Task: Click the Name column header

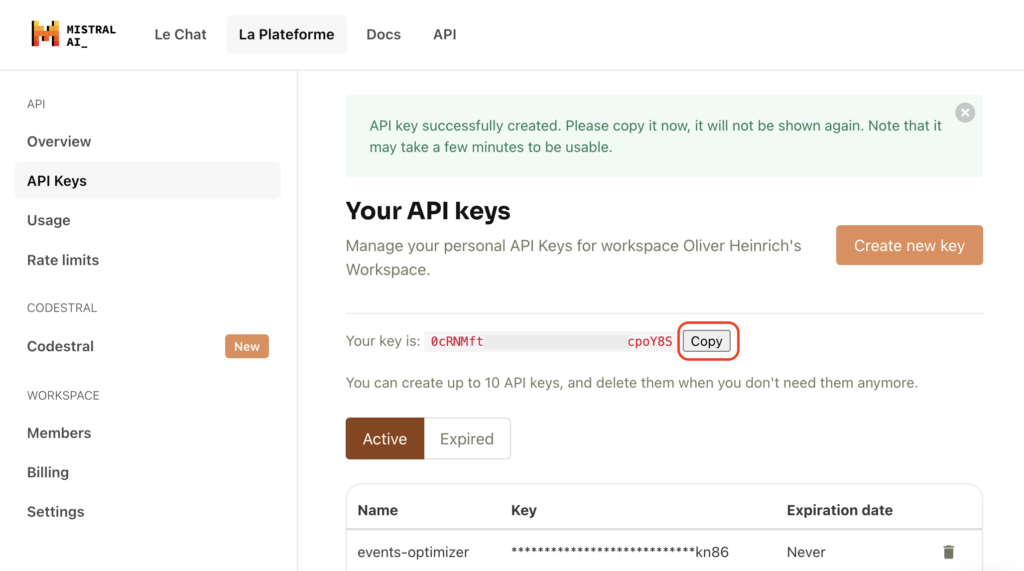Action: point(377,510)
